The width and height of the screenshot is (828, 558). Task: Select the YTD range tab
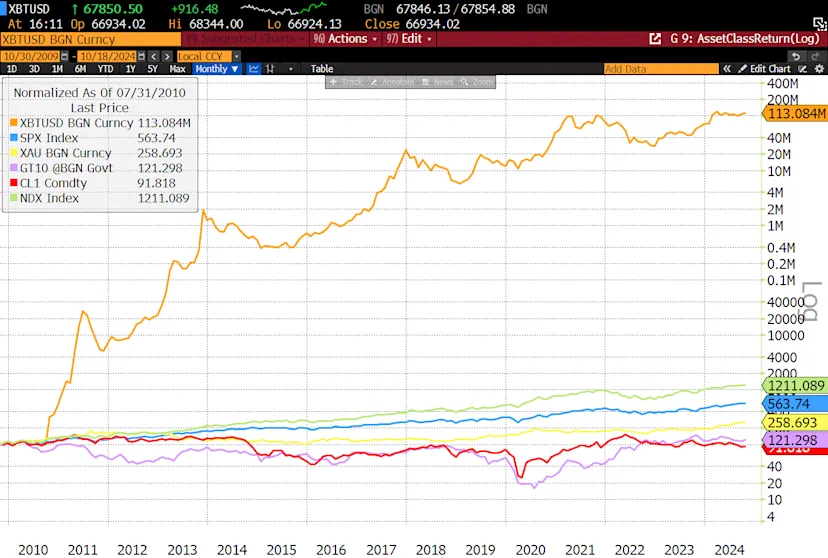coord(105,69)
